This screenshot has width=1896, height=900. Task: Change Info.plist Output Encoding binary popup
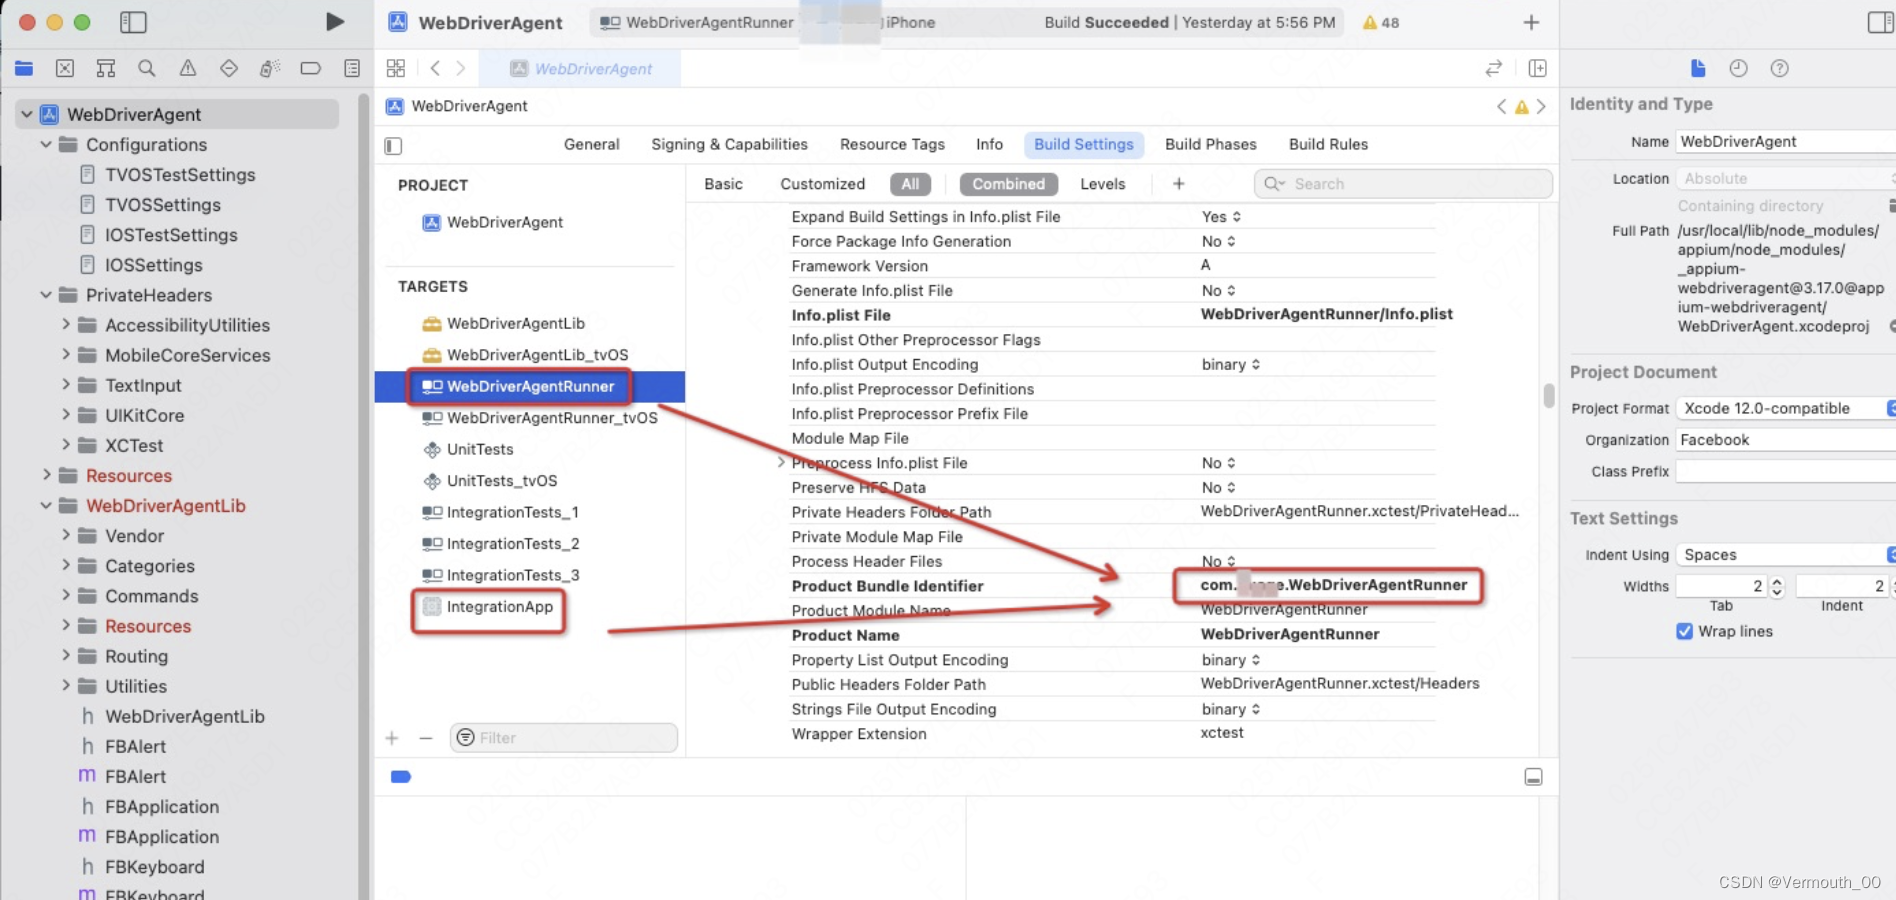1231,364
